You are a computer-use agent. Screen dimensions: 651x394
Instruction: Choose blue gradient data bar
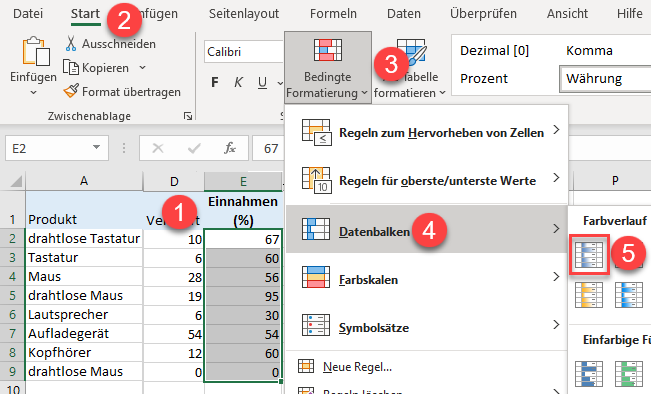point(589,254)
